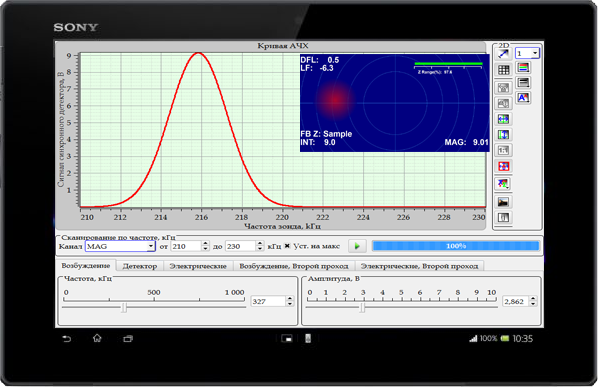Open the Электрические tab

click(198, 266)
